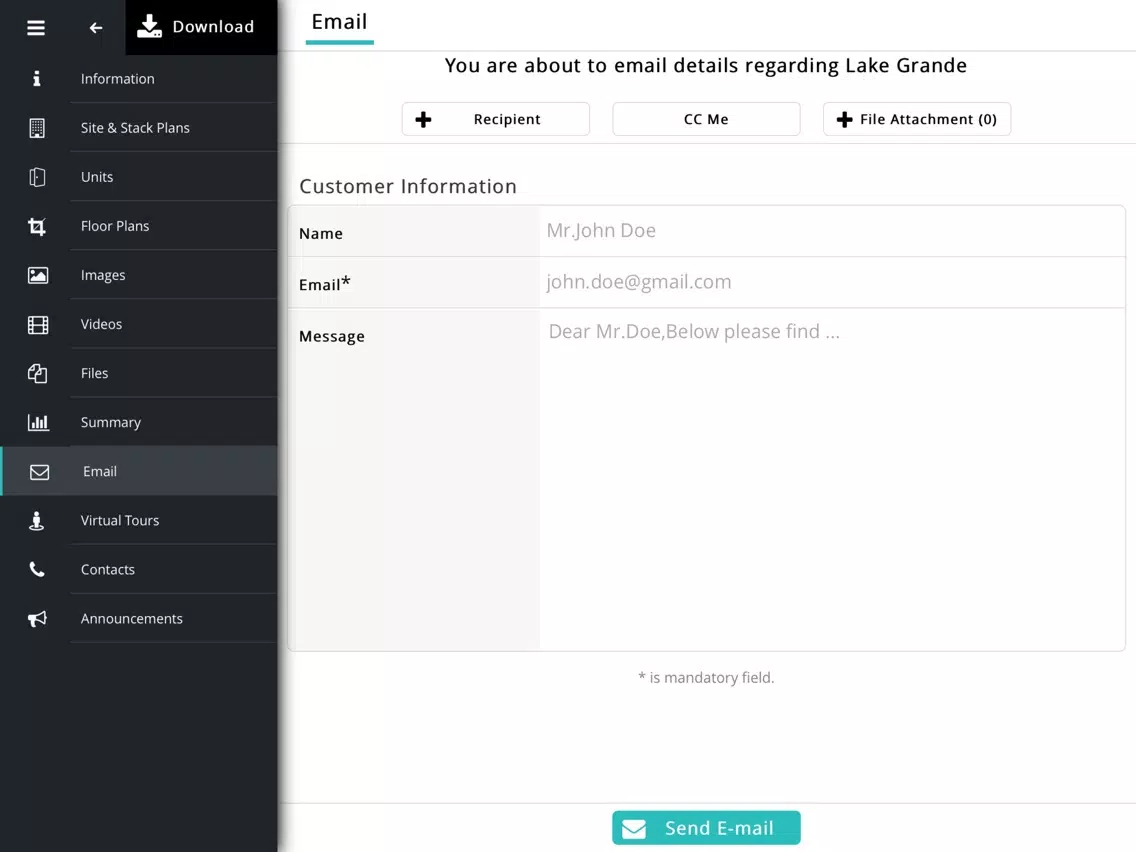Click the 'Email*' field label
The image size is (1136, 852).
pyautogui.click(x=325, y=283)
